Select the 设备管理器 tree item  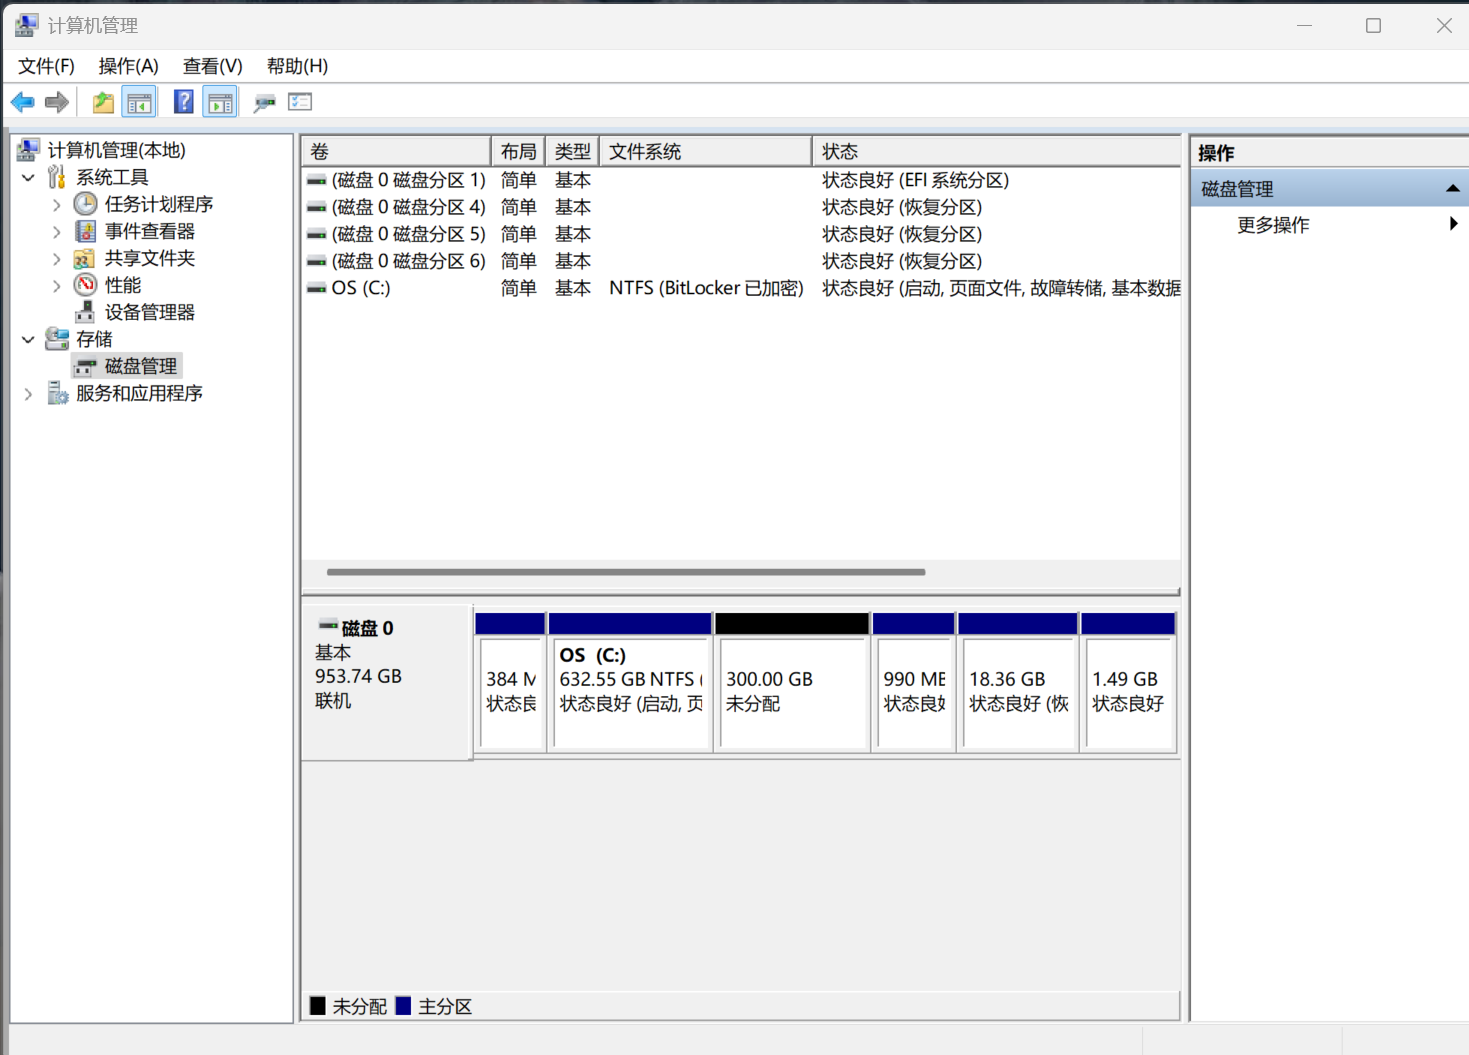[149, 312]
